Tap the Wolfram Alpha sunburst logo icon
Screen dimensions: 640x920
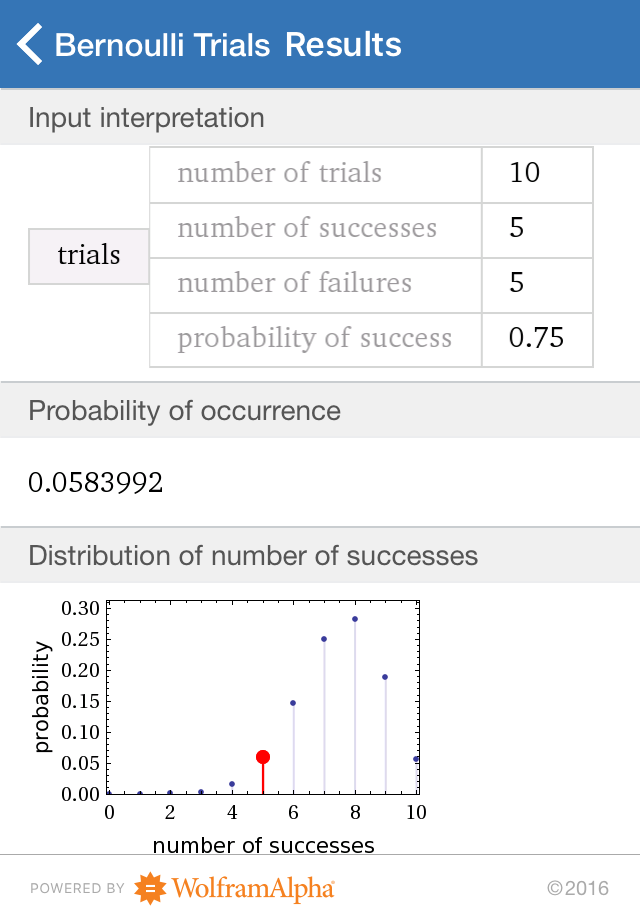[x=150, y=887]
